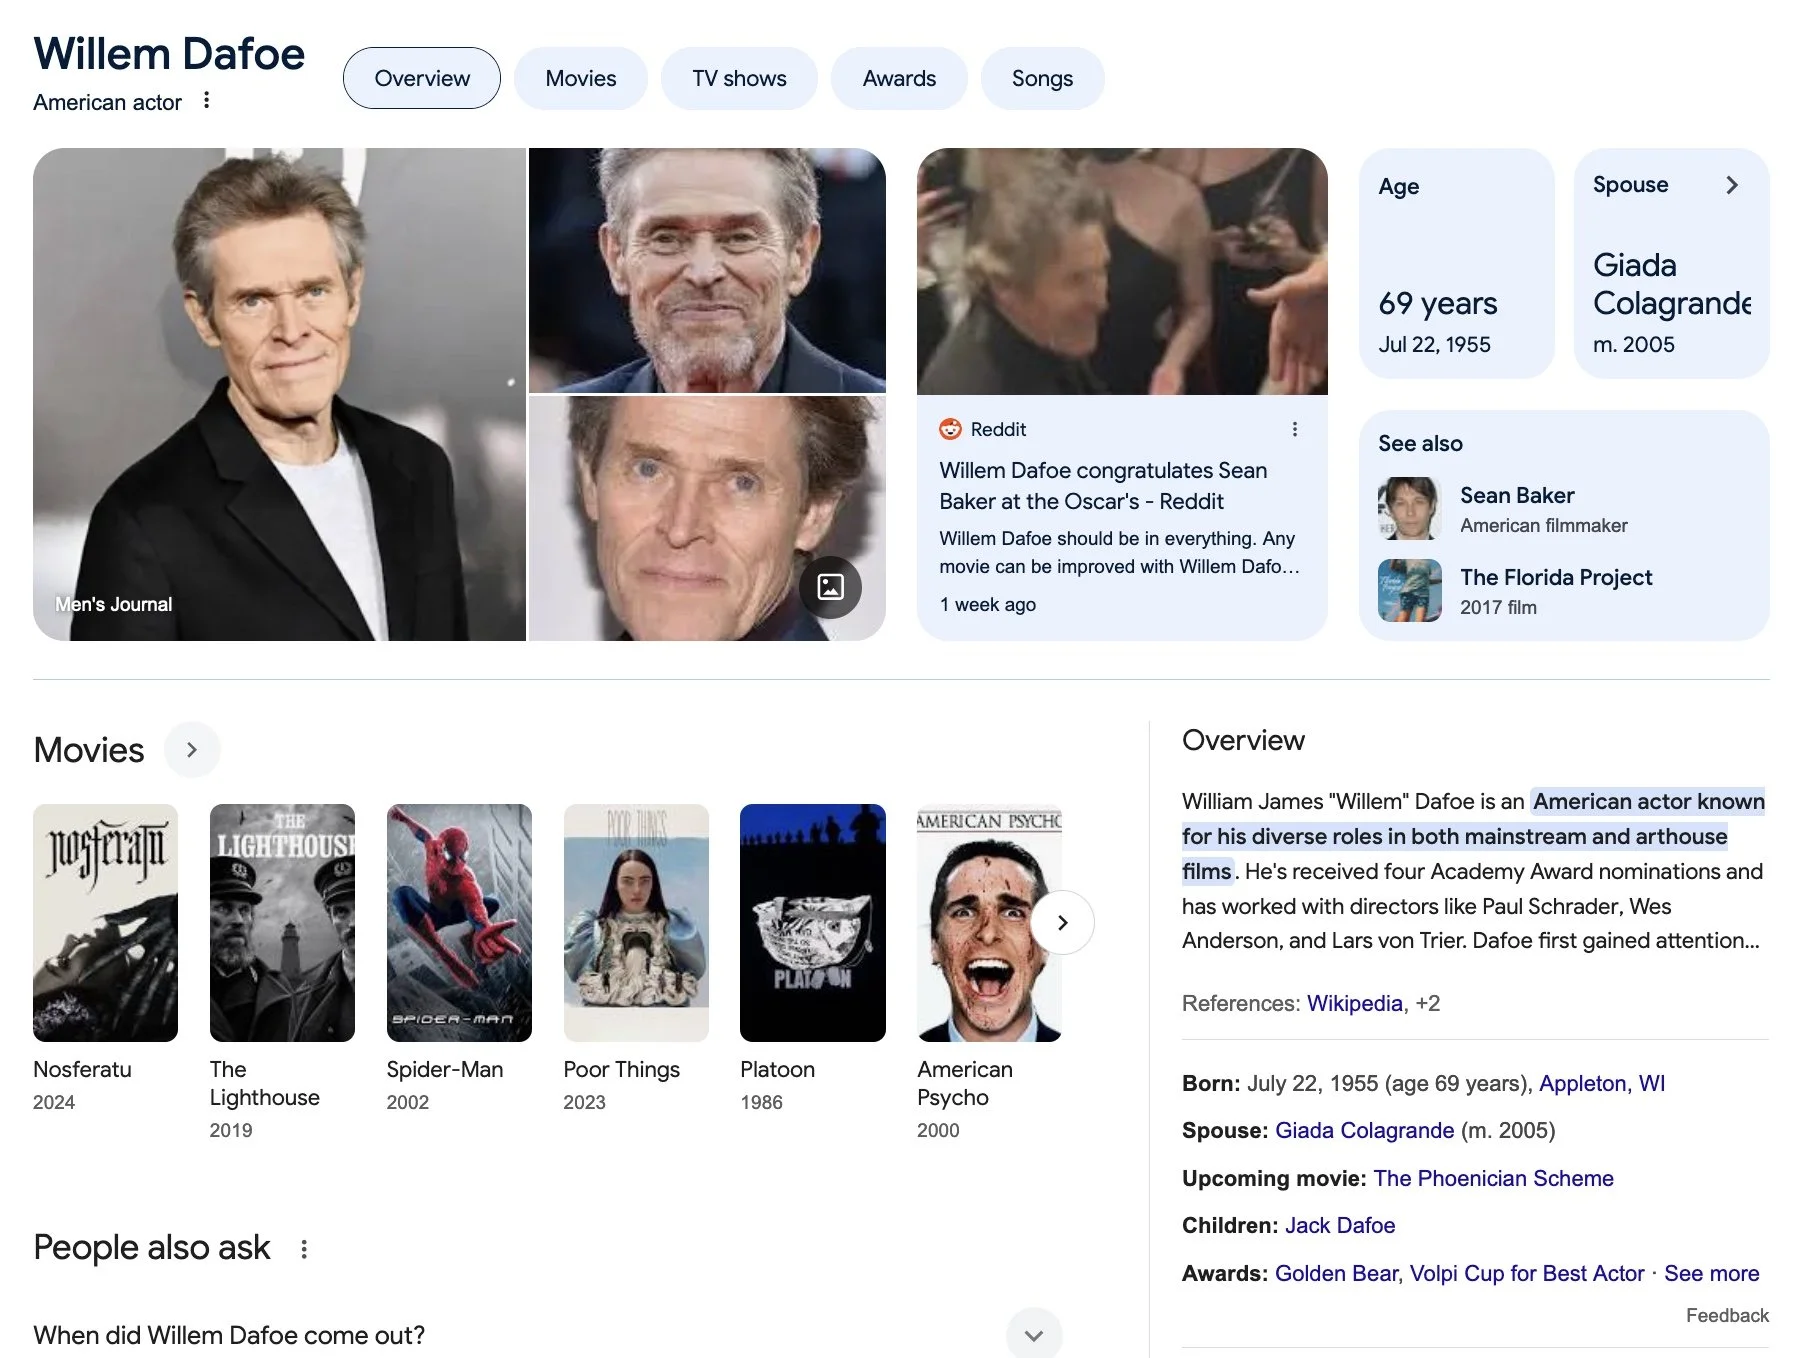The width and height of the screenshot is (1806, 1358).
Task: Open the Poor Things title text
Action: tap(621, 1069)
